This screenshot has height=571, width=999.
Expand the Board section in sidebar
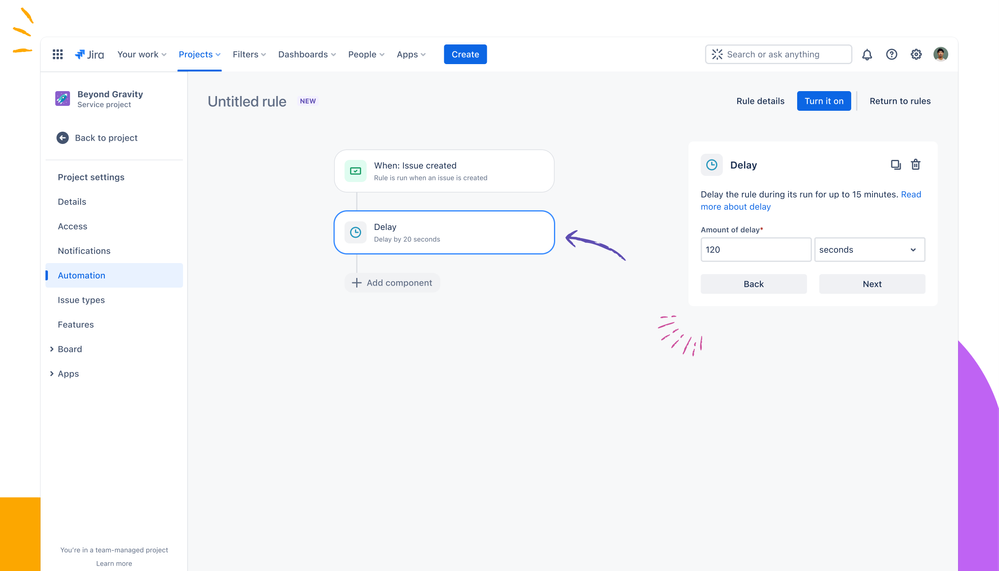pos(52,349)
